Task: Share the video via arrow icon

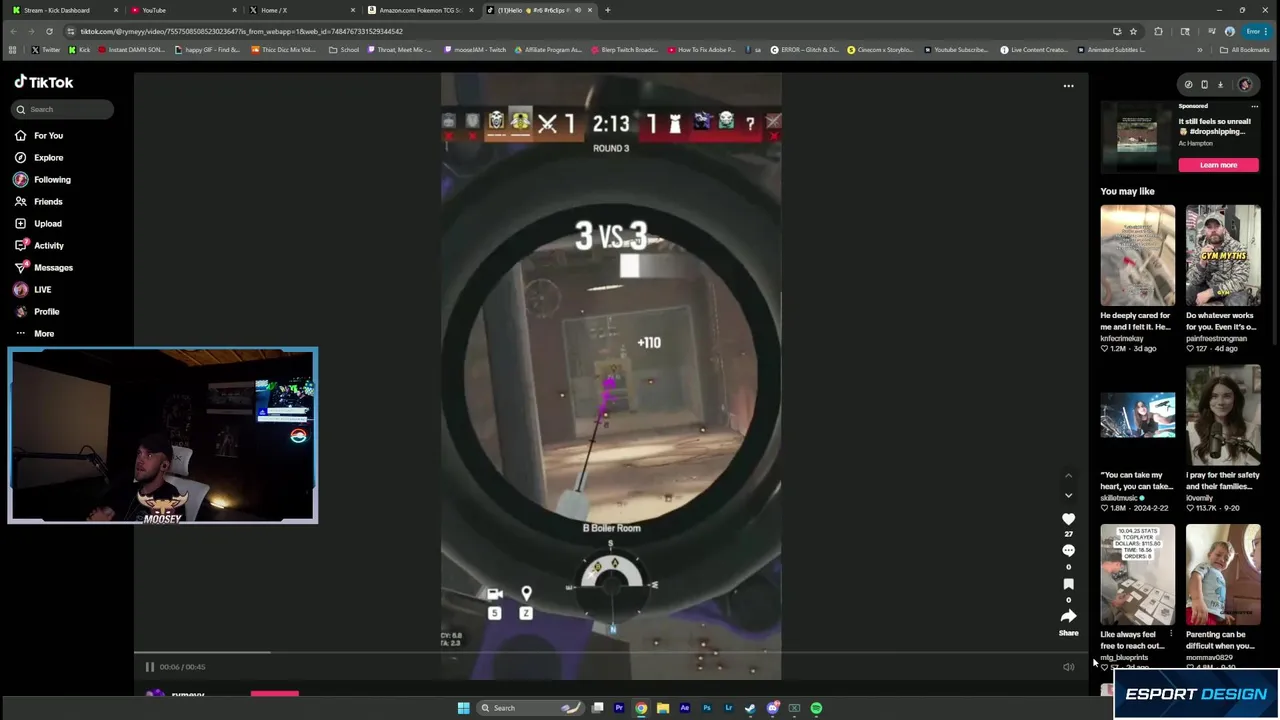Action: coord(1068,617)
